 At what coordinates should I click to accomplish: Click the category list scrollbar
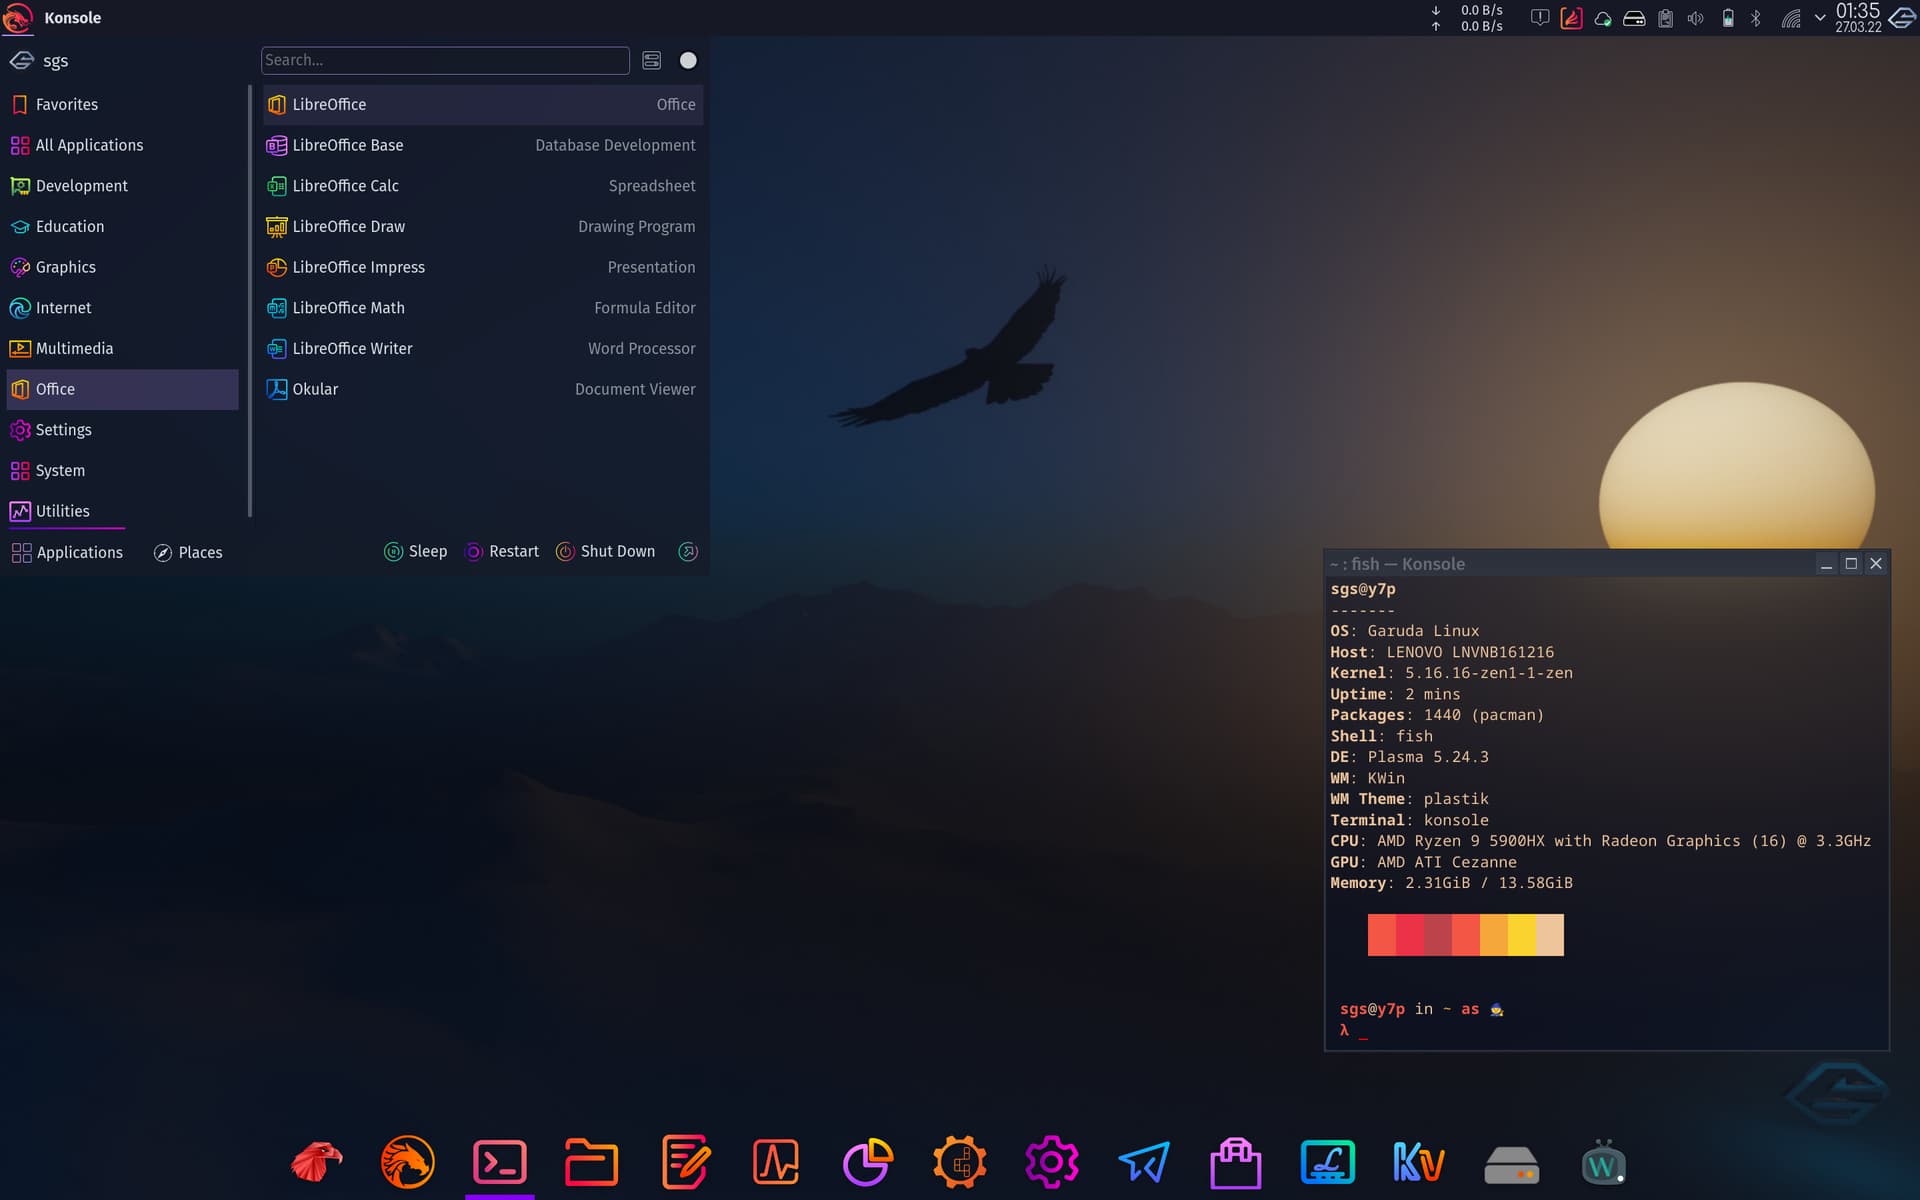pyautogui.click(x=249, y=301)
